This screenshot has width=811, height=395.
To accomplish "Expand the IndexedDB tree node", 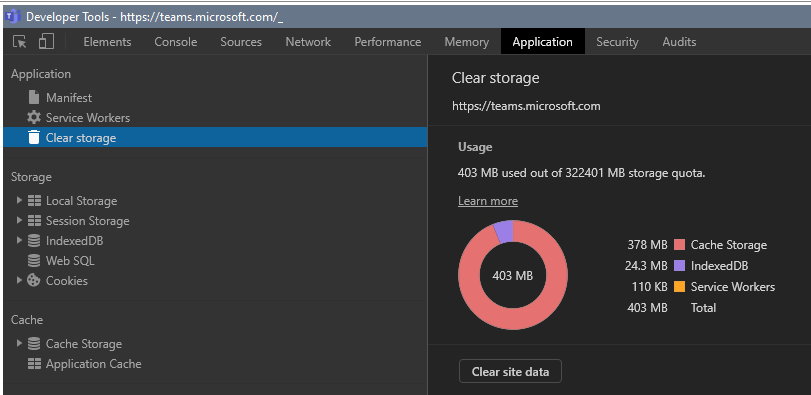I will click(x=20, y=240).
